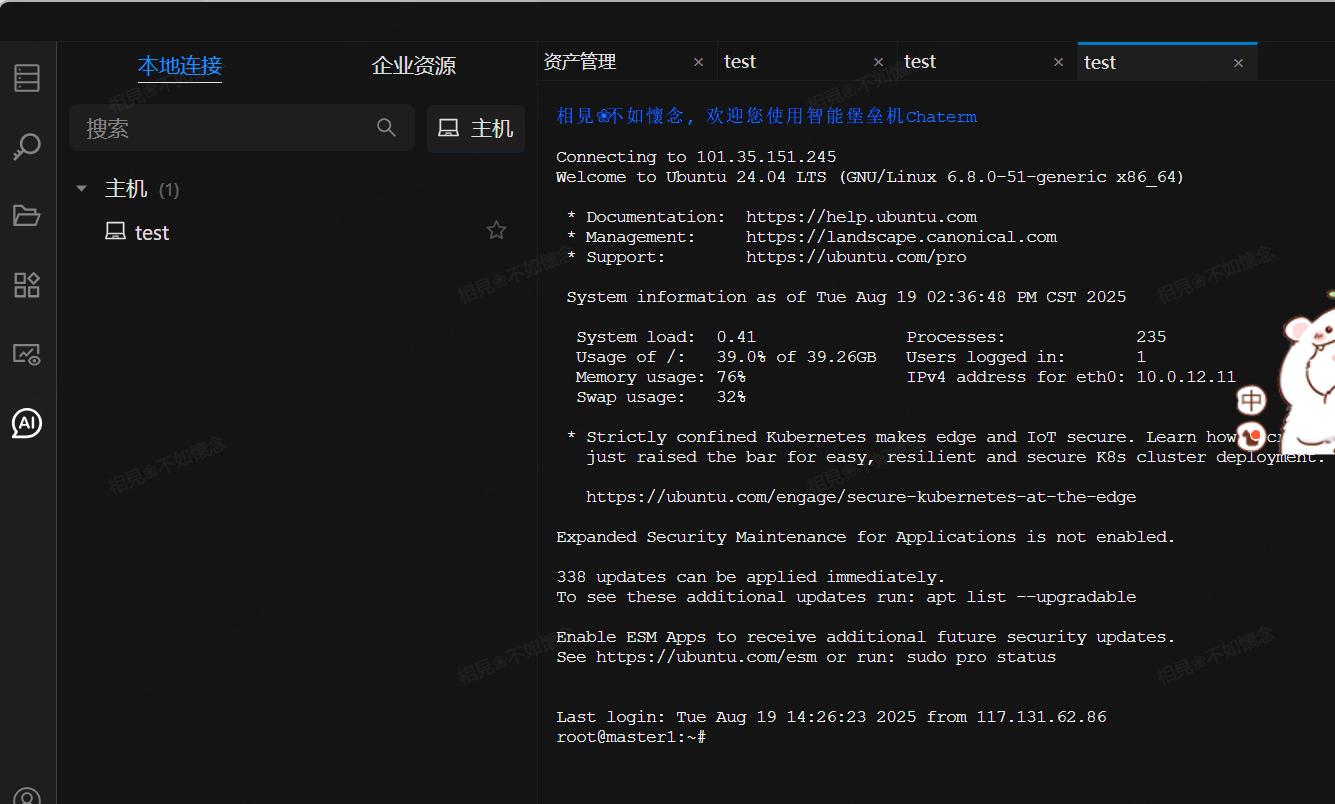
Task: Click the magnifier icon in the search box
Action: [386, 128]
